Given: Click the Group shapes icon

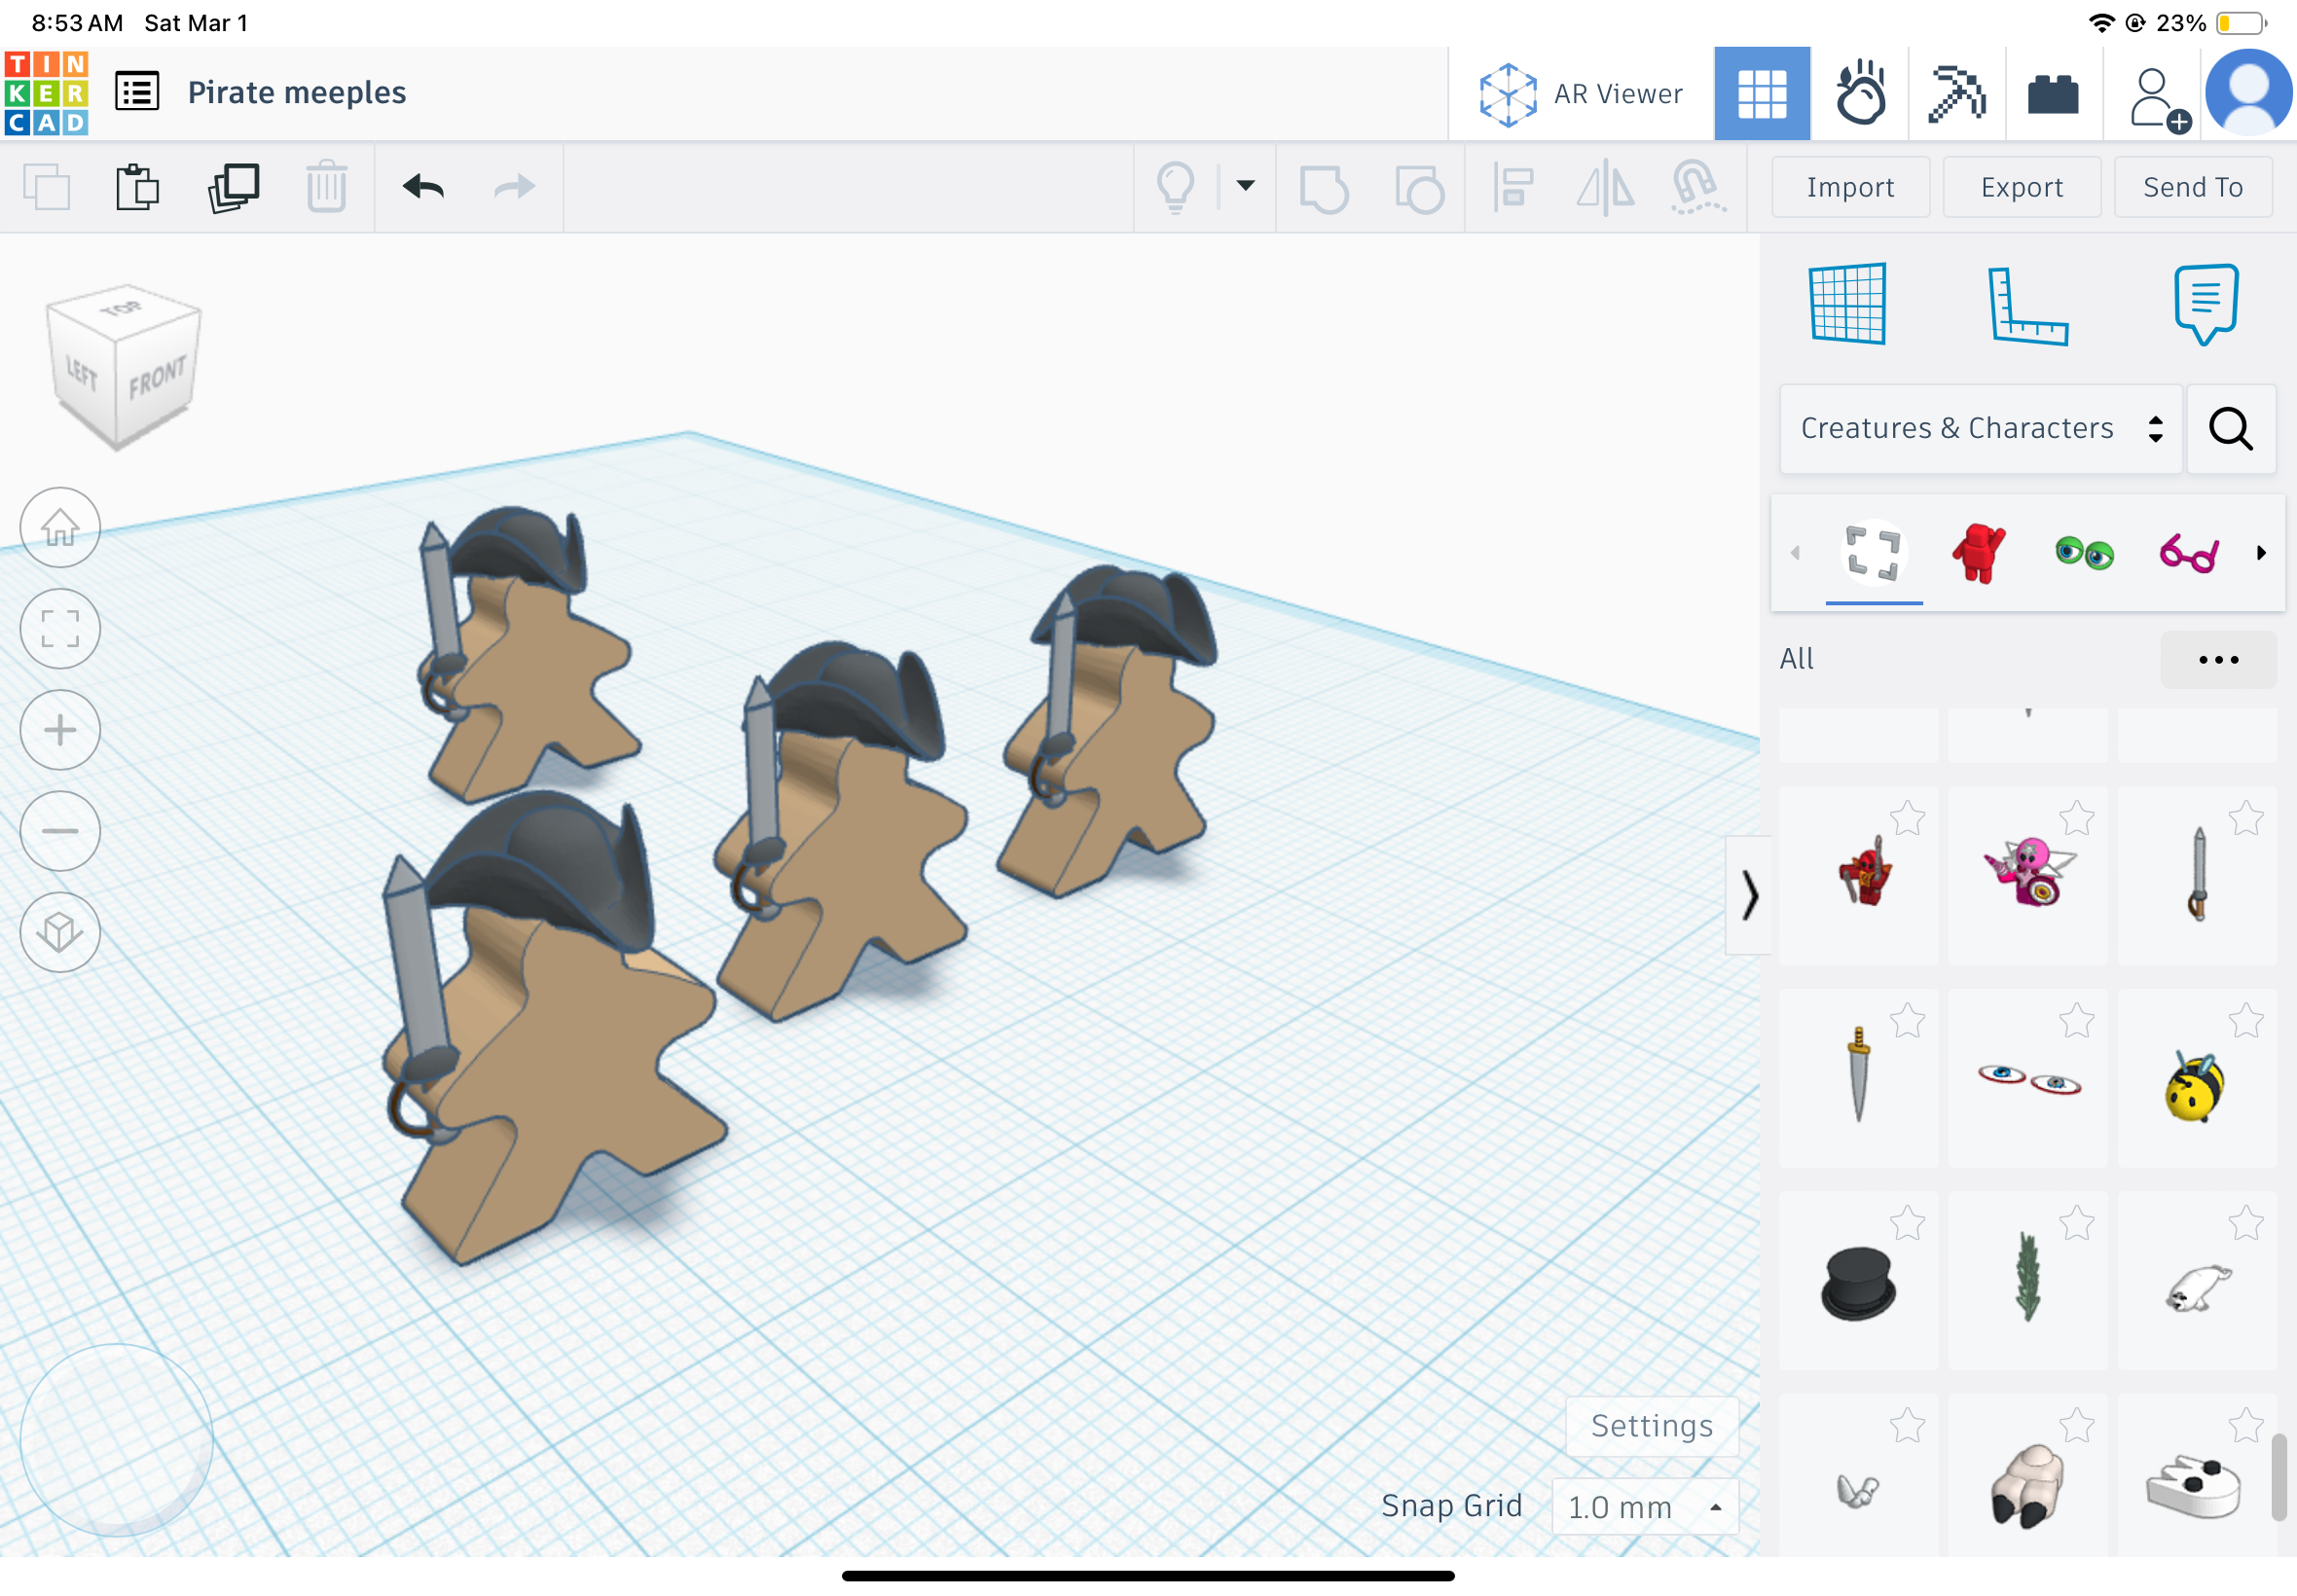Looking at the screenshot, I should coord(1324,188).
